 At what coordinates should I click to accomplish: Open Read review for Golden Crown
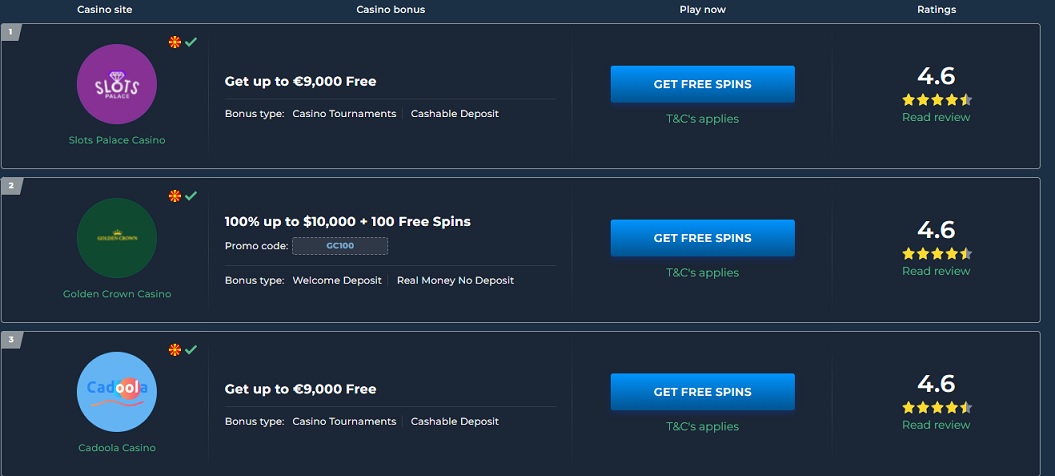pyautogui.click(x=936, y=271)
